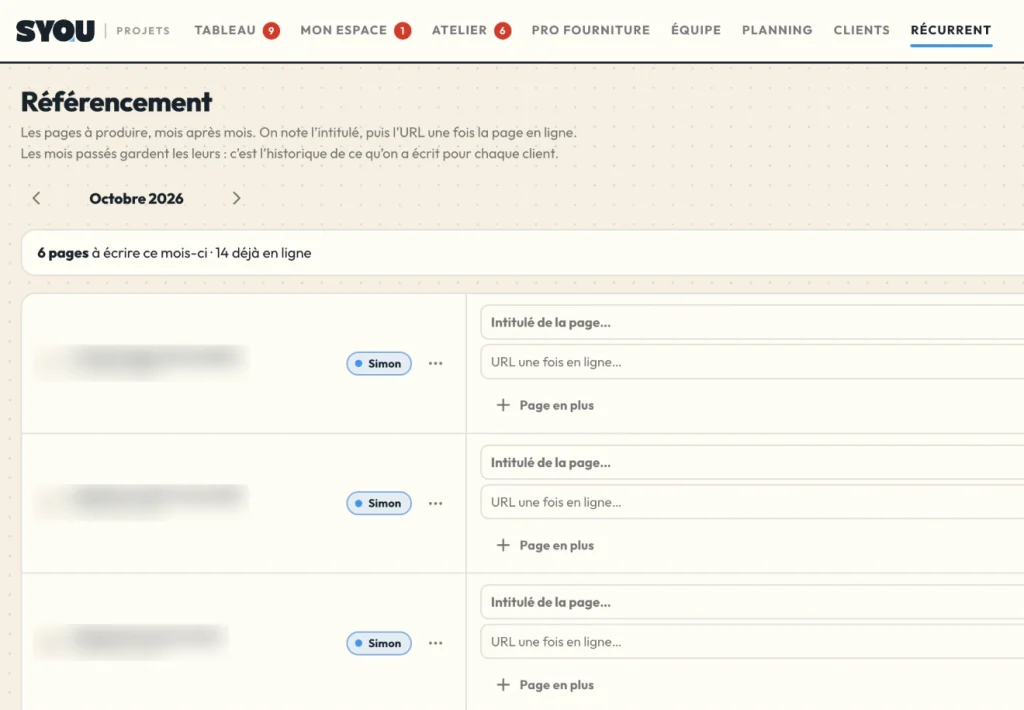Focus the first row's Intitulé de la page field

pos(752,323)
